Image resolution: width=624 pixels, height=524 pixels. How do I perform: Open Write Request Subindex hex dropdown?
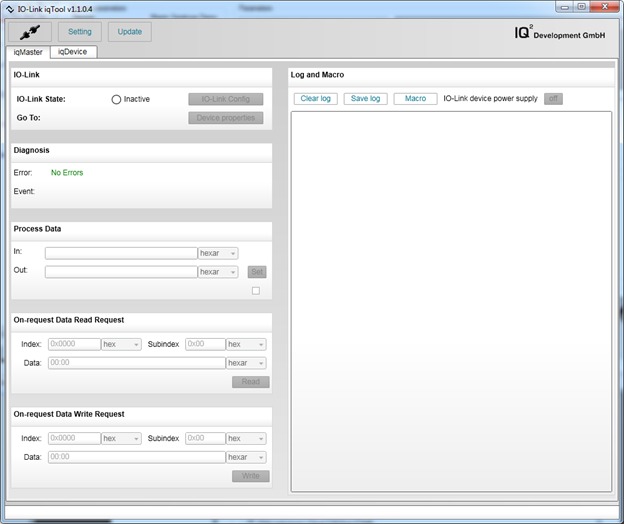pyautogui.click(x=246, y=438)
